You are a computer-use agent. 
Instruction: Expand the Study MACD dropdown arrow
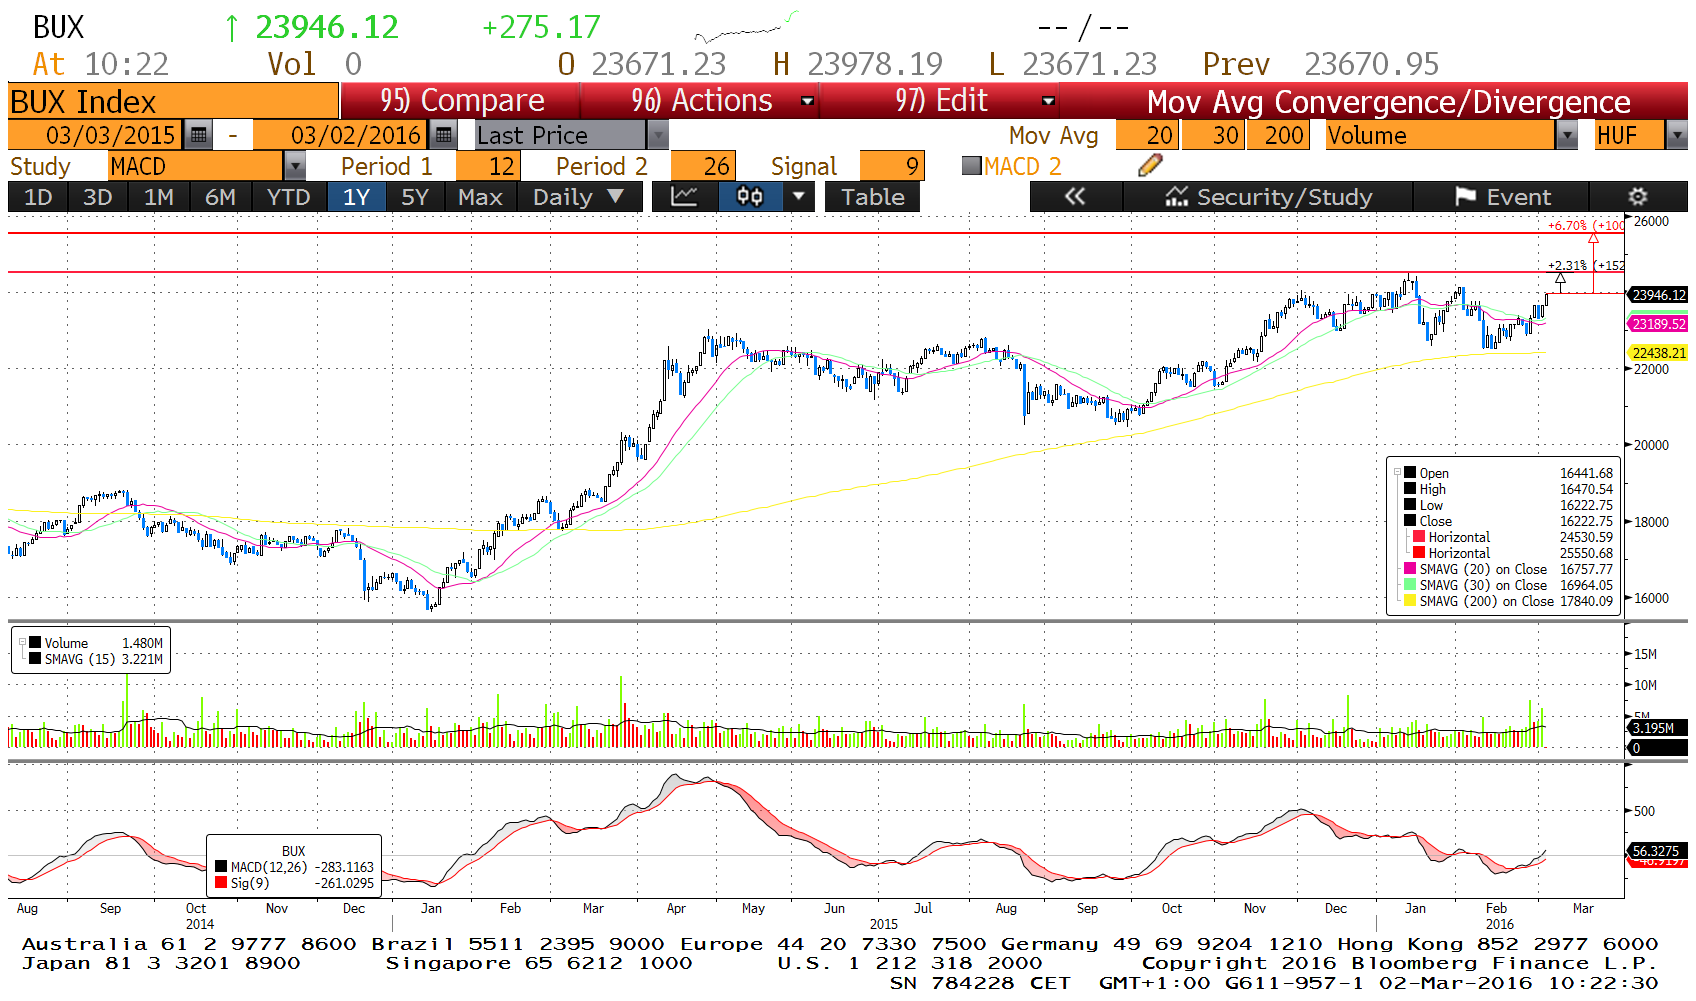295,166
